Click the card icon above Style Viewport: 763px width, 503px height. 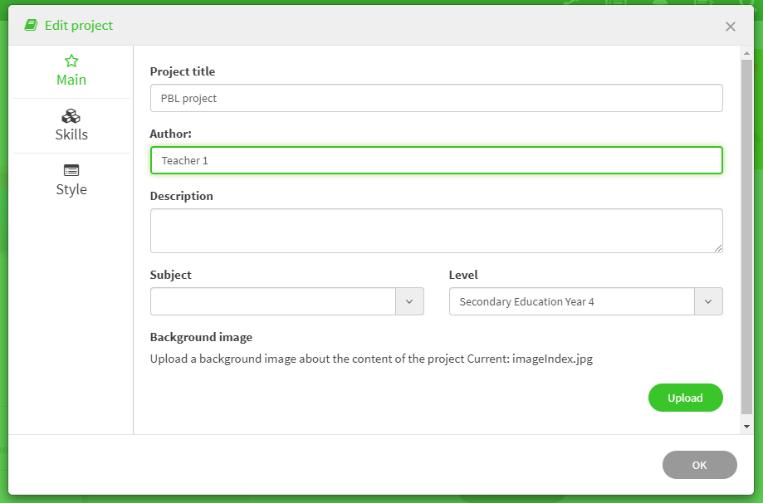[x=71, y=170]
